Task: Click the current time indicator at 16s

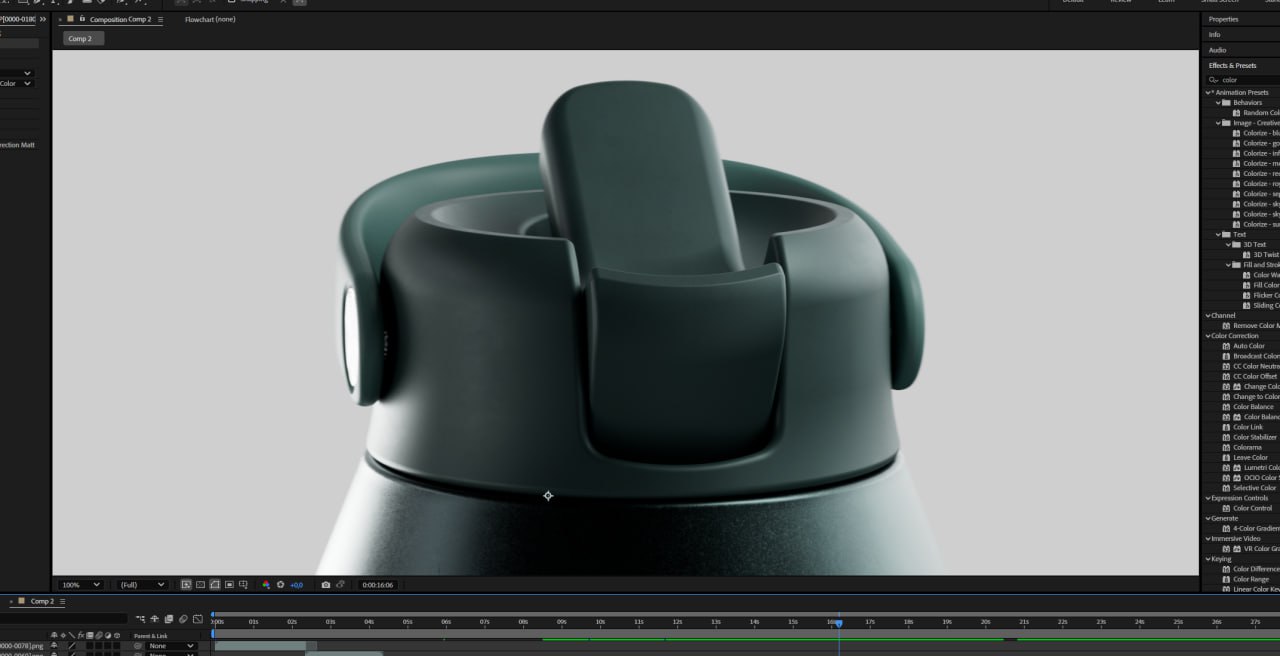Action: tap(838, 623)
